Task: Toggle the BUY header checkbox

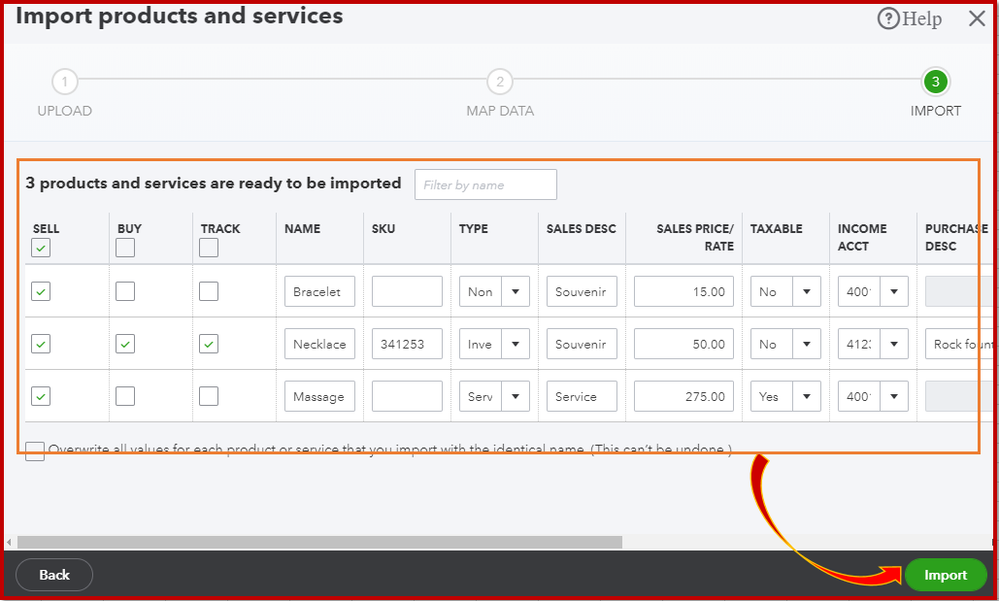Action: pos(125,248)
